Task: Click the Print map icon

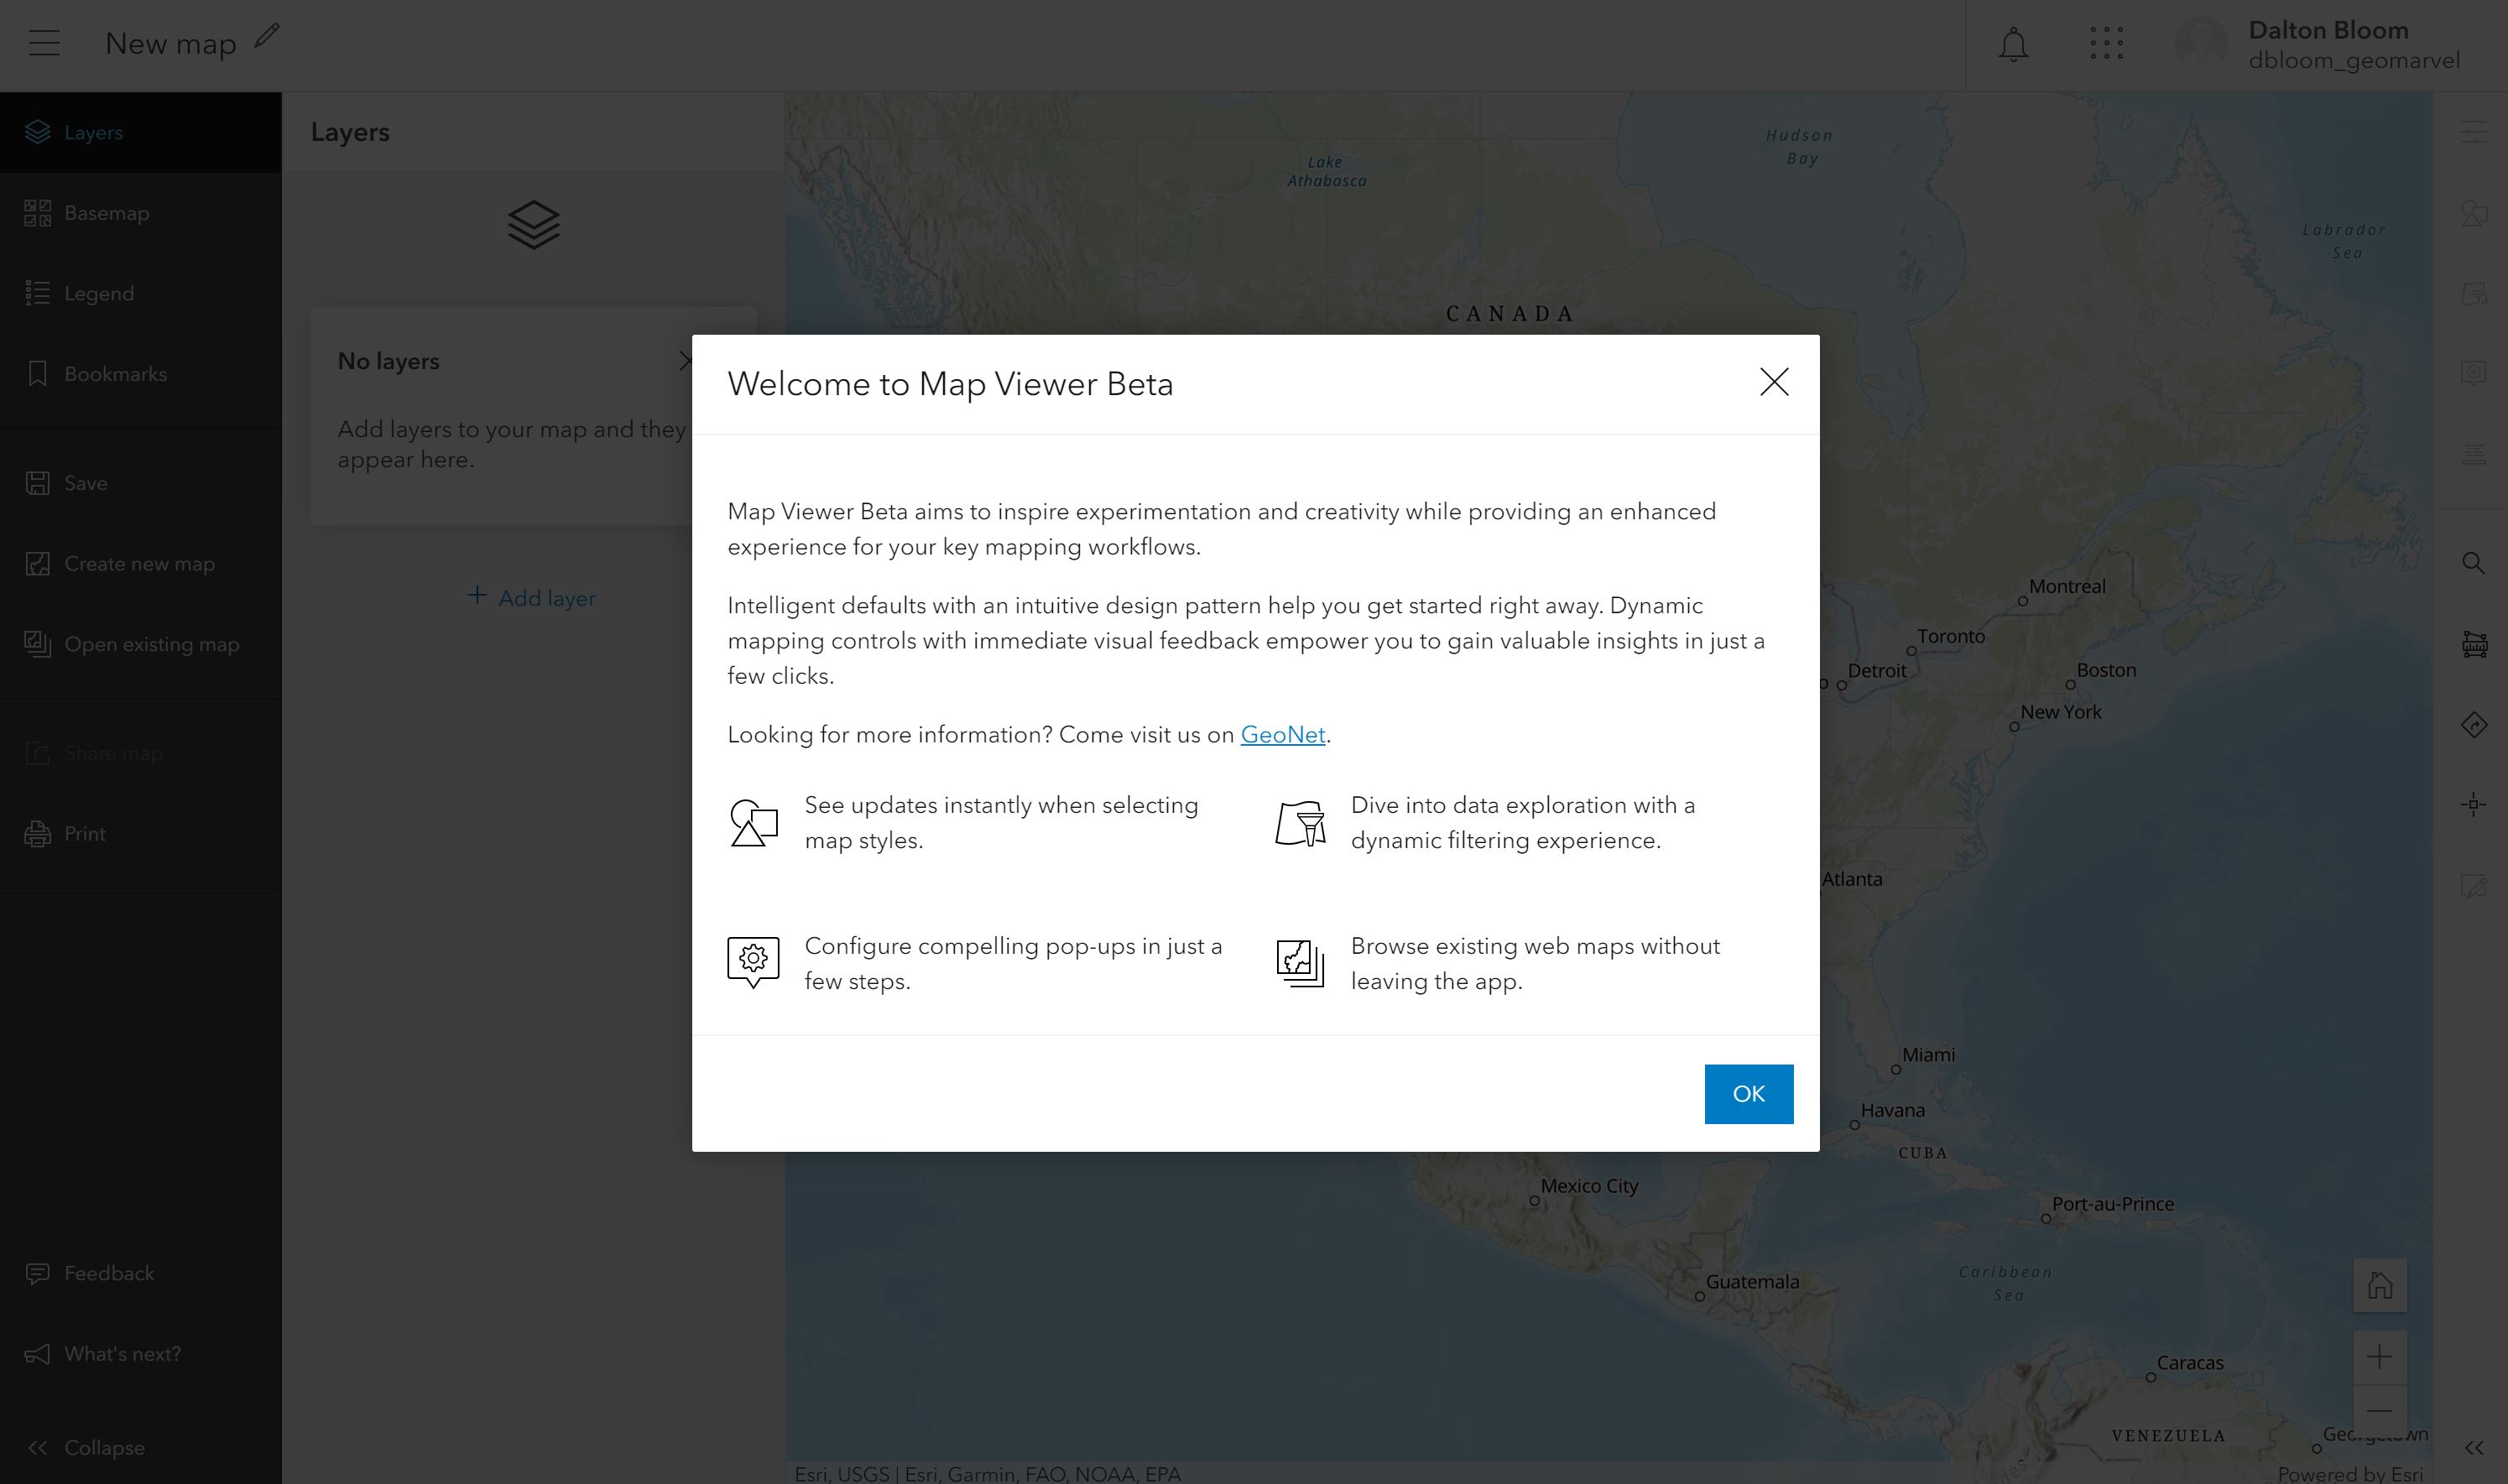Action: click(39, 834)
